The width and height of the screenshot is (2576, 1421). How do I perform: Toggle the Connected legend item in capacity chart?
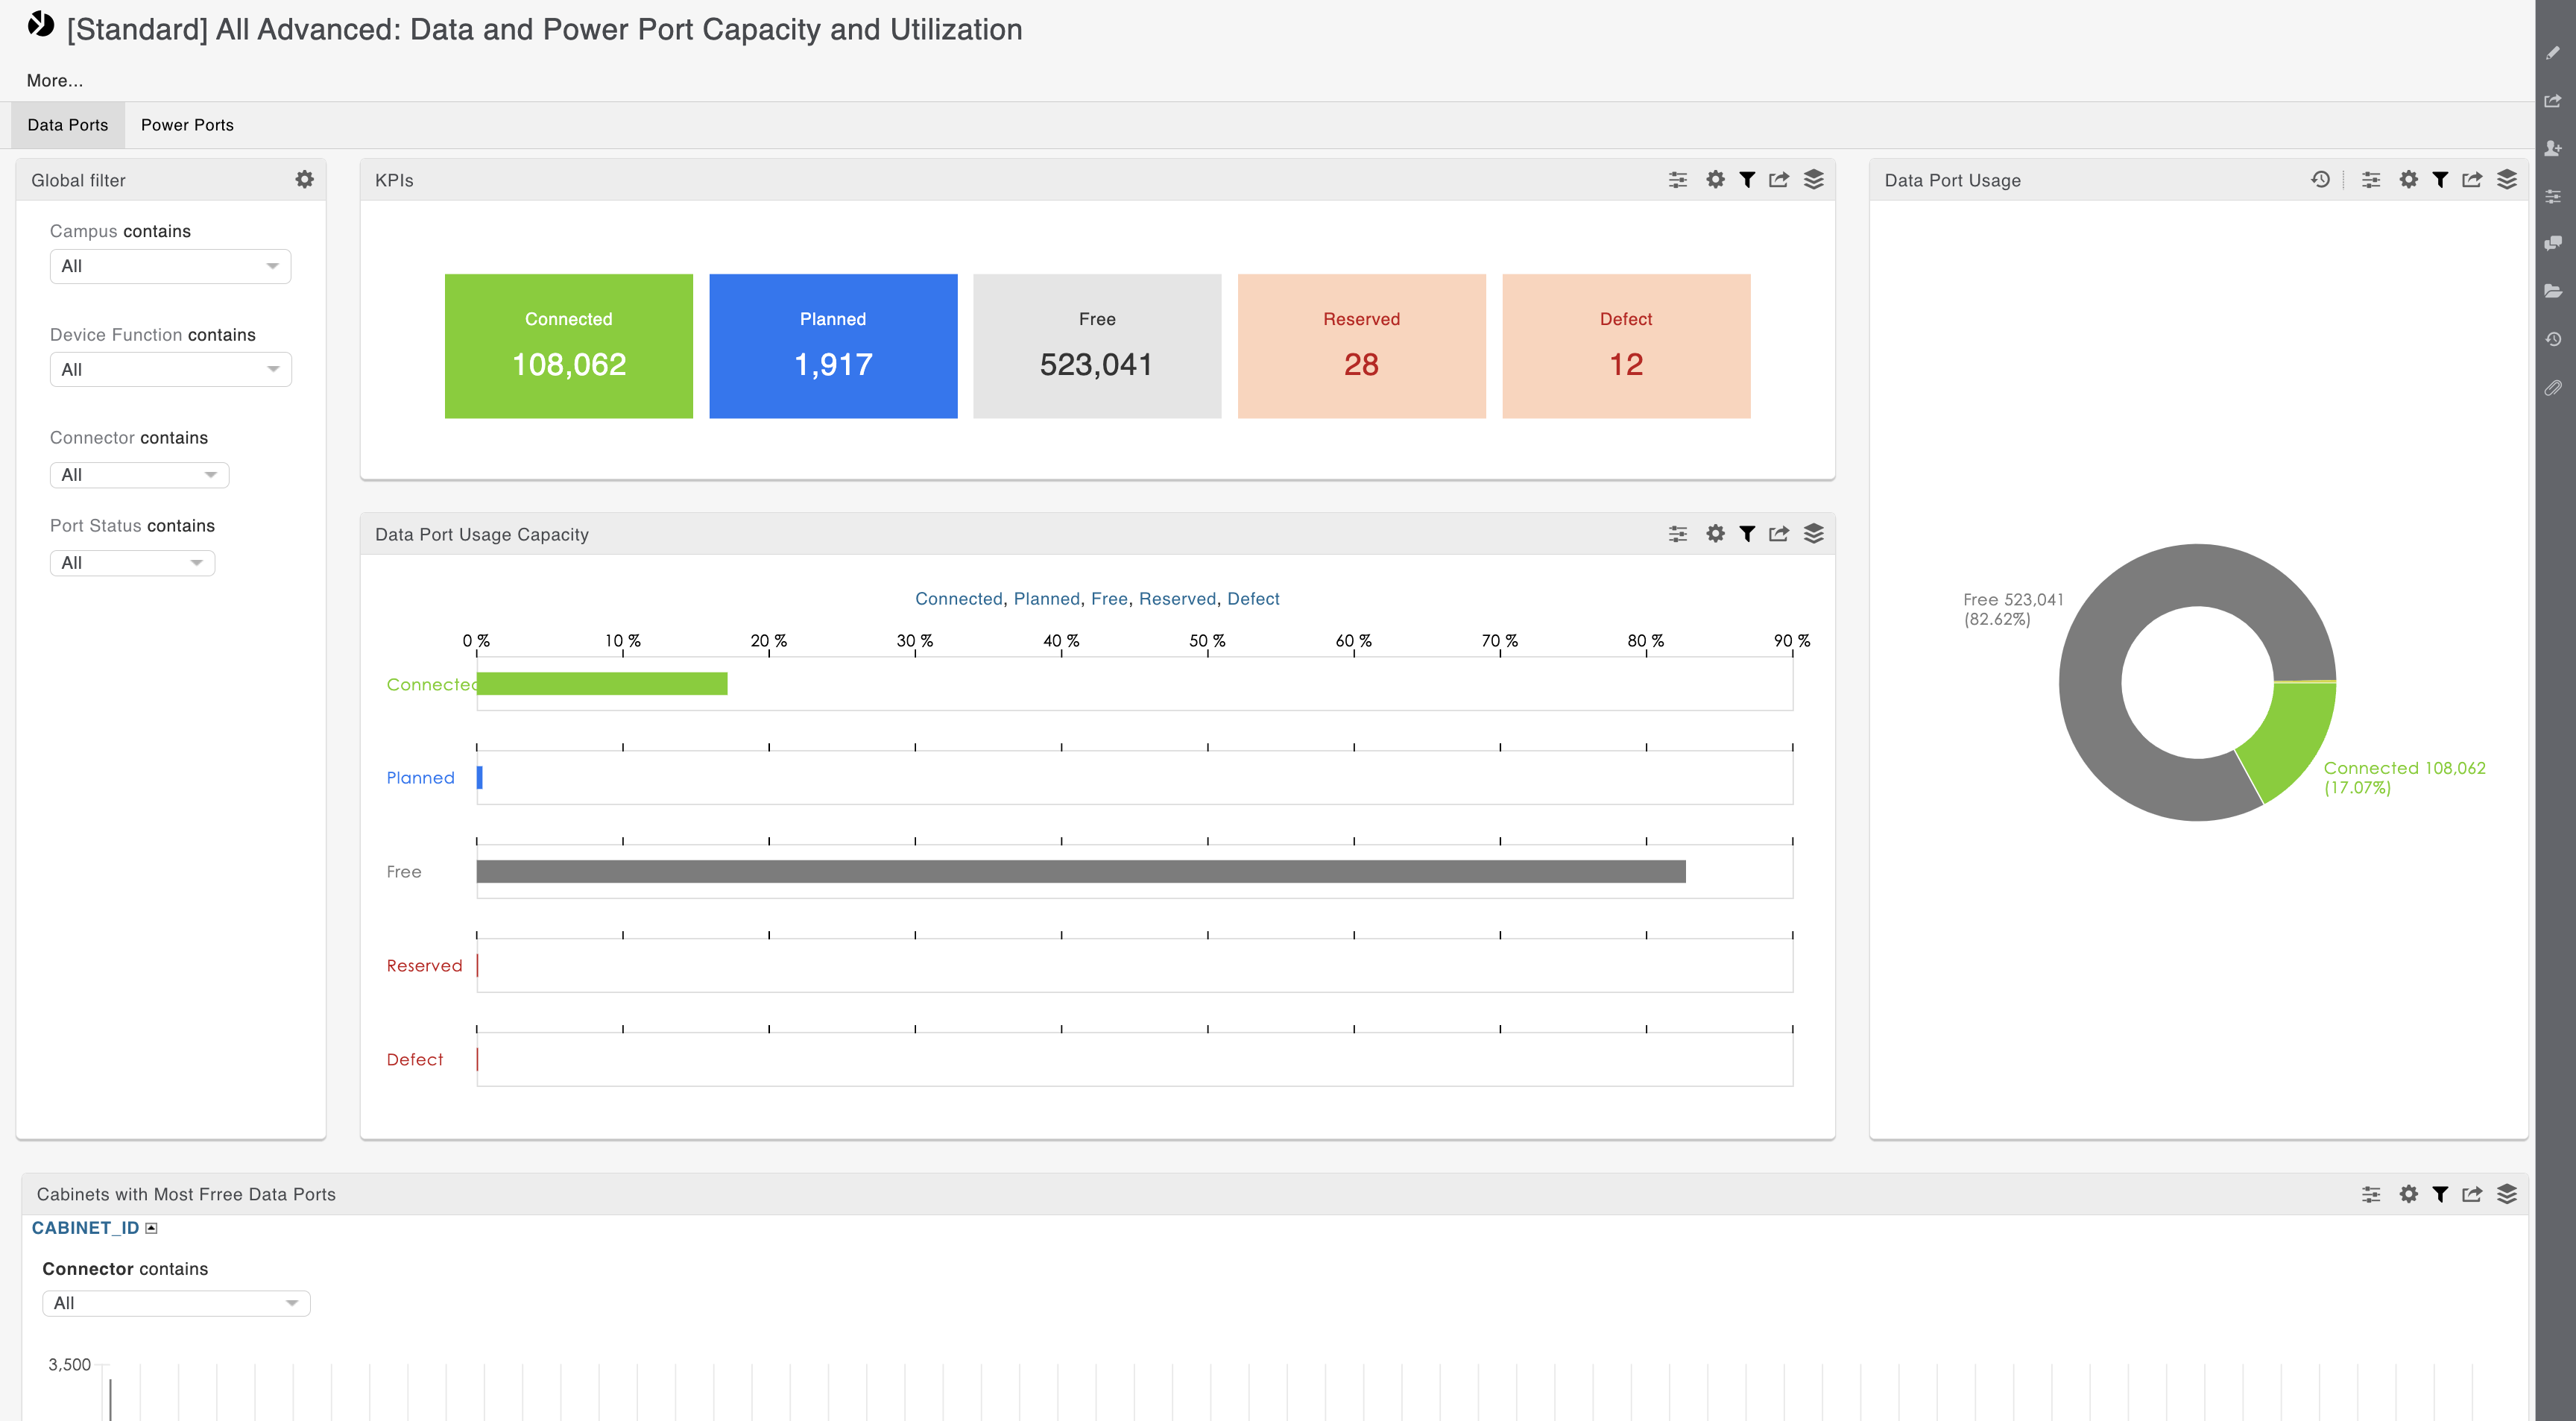click(958, 599)
